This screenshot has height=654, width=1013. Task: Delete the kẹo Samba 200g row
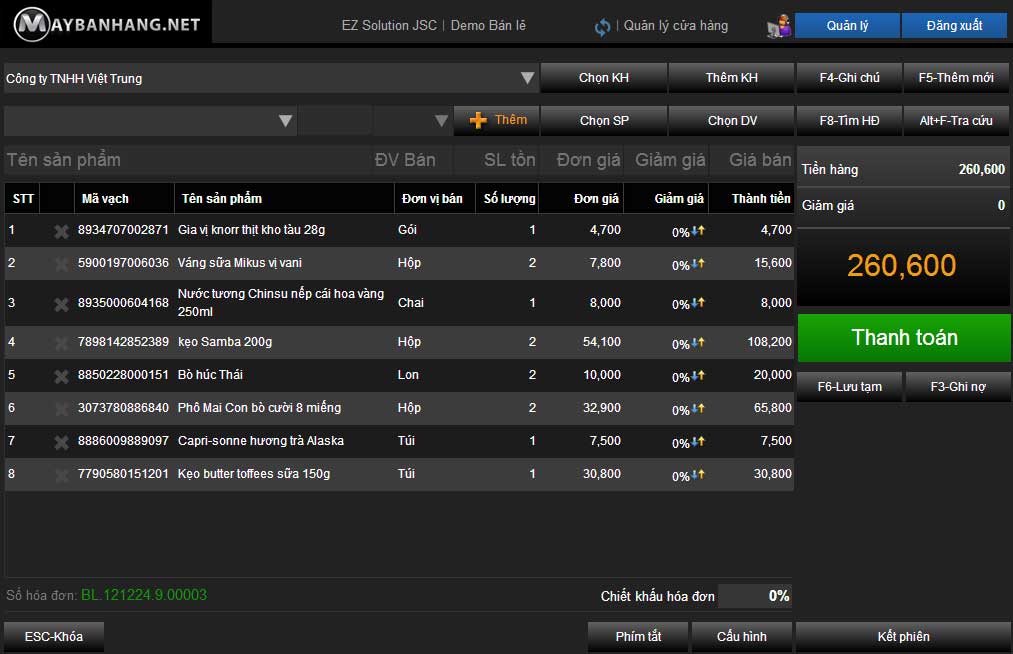point(61,343)
